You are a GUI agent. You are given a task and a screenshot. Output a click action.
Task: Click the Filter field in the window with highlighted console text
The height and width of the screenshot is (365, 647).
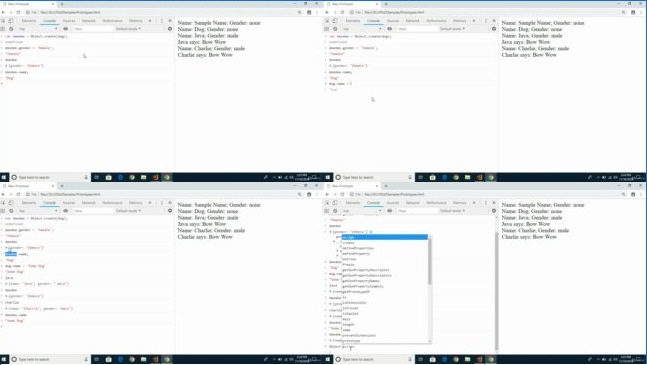[93, 211]
